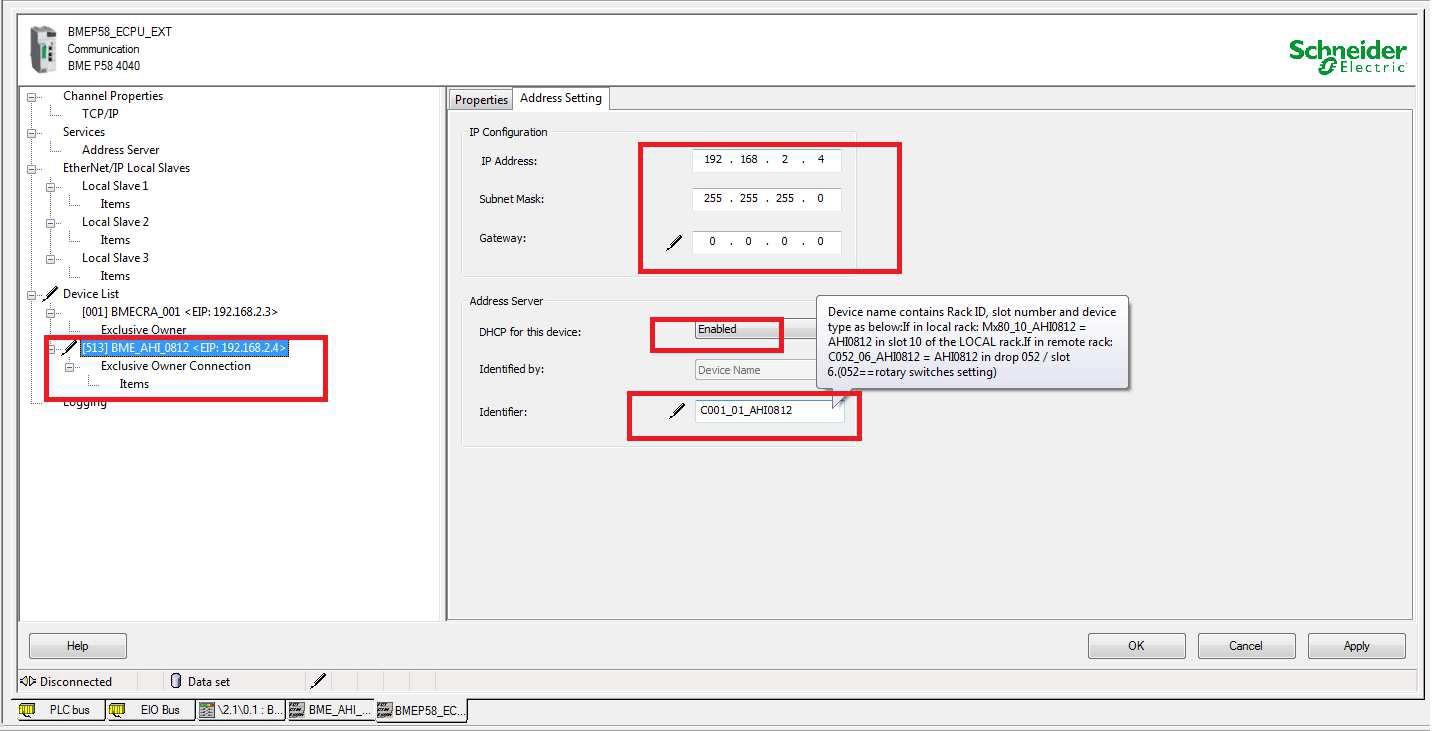Confirm with the OK button
This screenshot has height=731, width=1432.
[x=1136, y=646]
